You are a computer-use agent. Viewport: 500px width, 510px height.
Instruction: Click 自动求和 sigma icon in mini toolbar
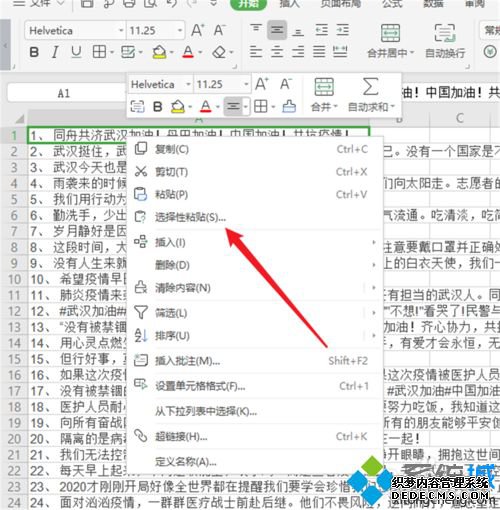[370, 87]
